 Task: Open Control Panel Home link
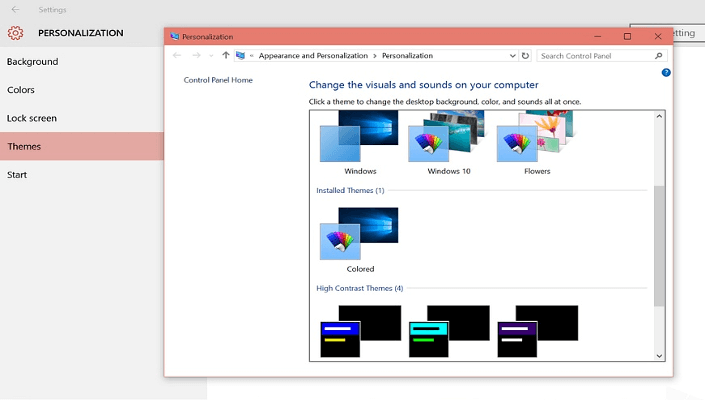[218, 80]
